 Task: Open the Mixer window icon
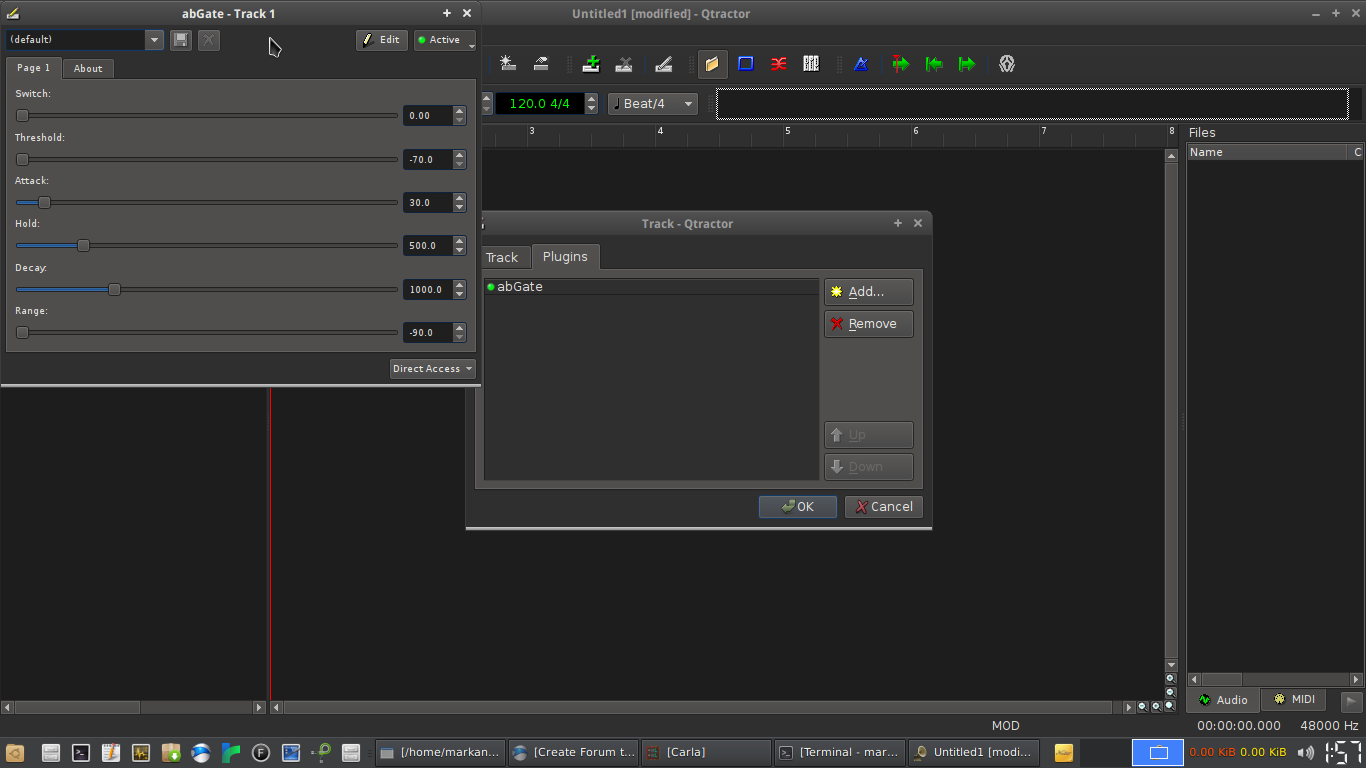tap(811, 64)
